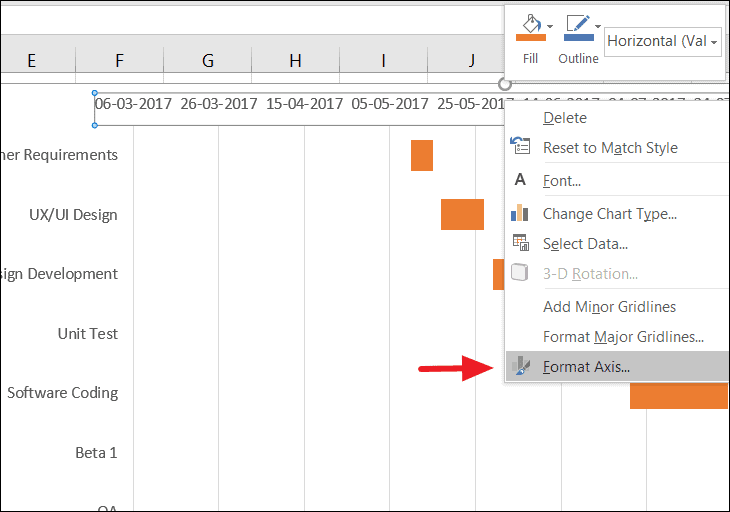Screen dimensions: 730x512
Task: Select column H header
Action: [x=295, y=61]
